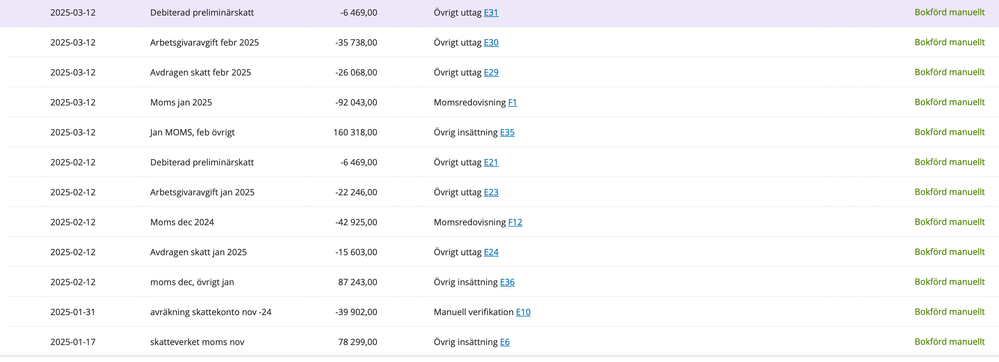The image size is (999, 362).
Task: Click description 'moms dec, övrigt jan'
Action: (193, 282)
